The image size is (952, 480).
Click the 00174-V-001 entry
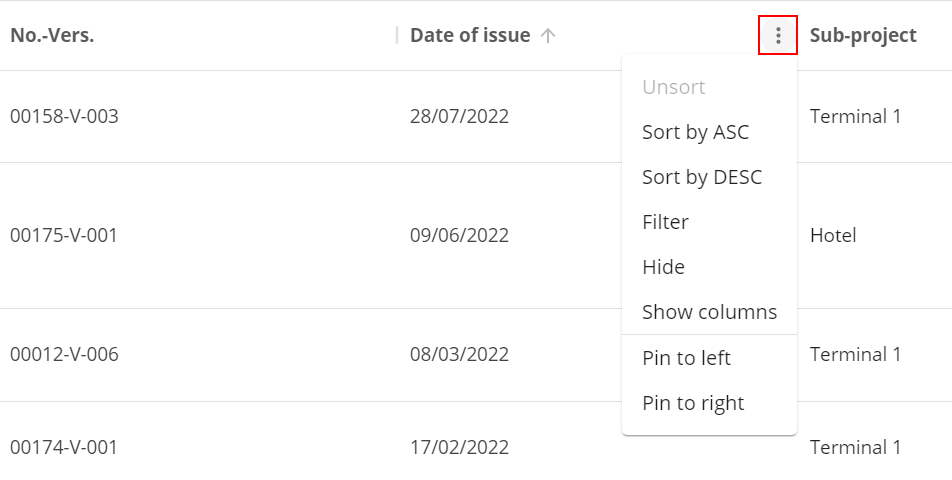pyautogui.click(x=64, y=448)
